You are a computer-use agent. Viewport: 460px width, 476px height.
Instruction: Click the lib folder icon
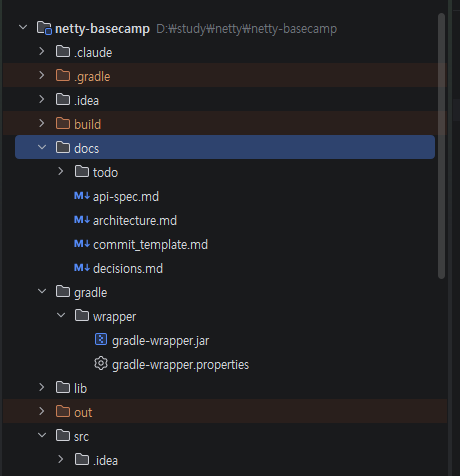63,387
